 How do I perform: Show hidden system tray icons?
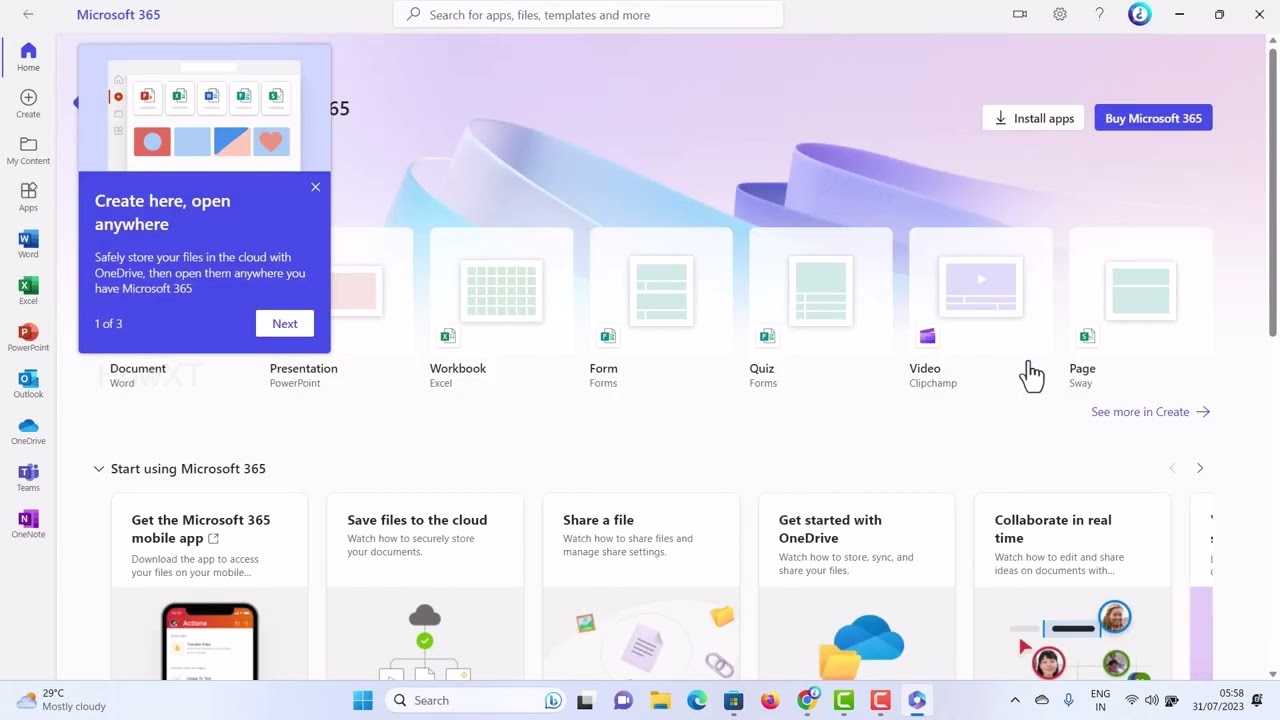pyautogui.click(x=1015, y=701)
